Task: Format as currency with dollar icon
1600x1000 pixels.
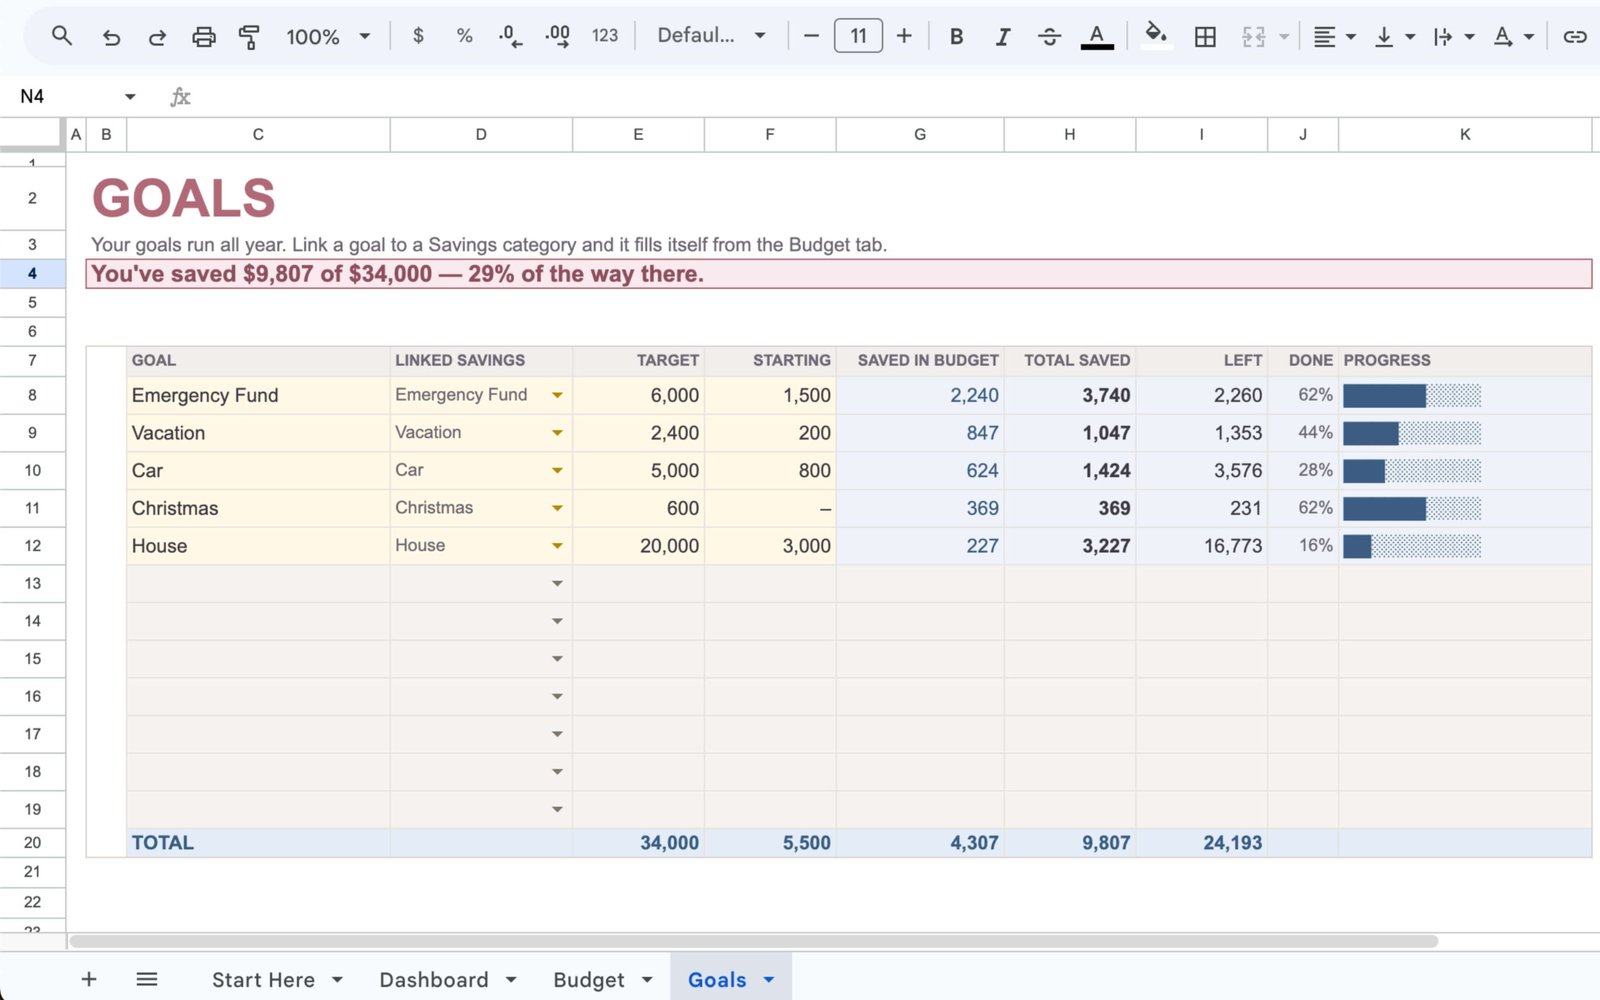Action: click(x=418, y=36)
